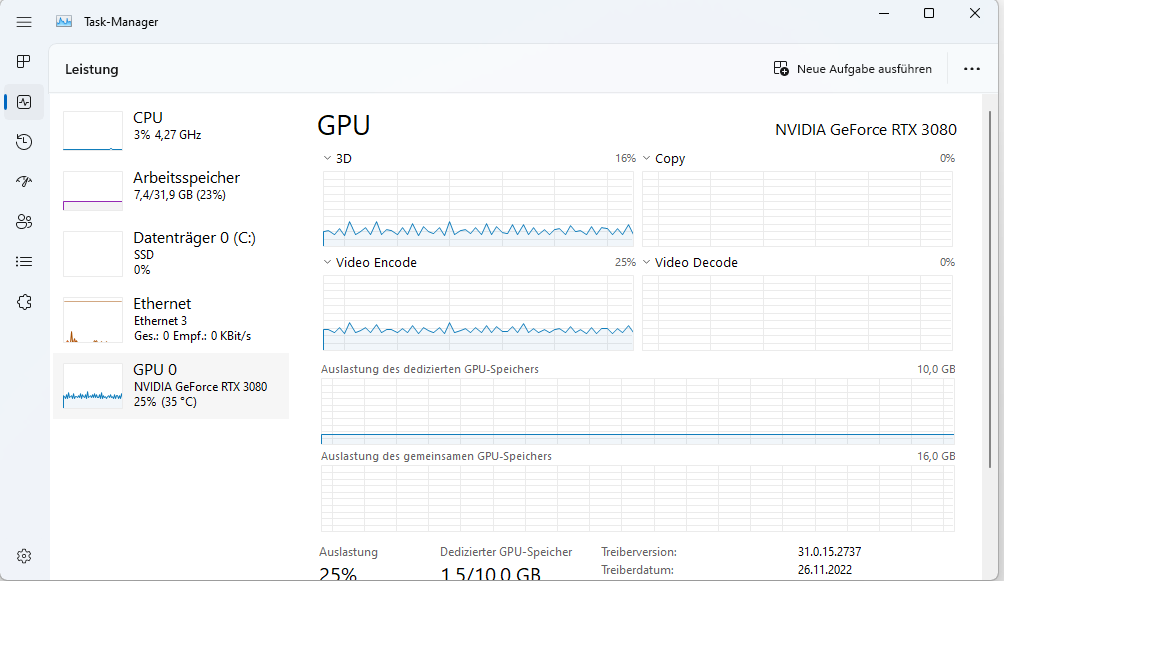Collapse the Video Encode graph section
The image size is (1152, 648).
pyautogui.click(x=326, y=262)
